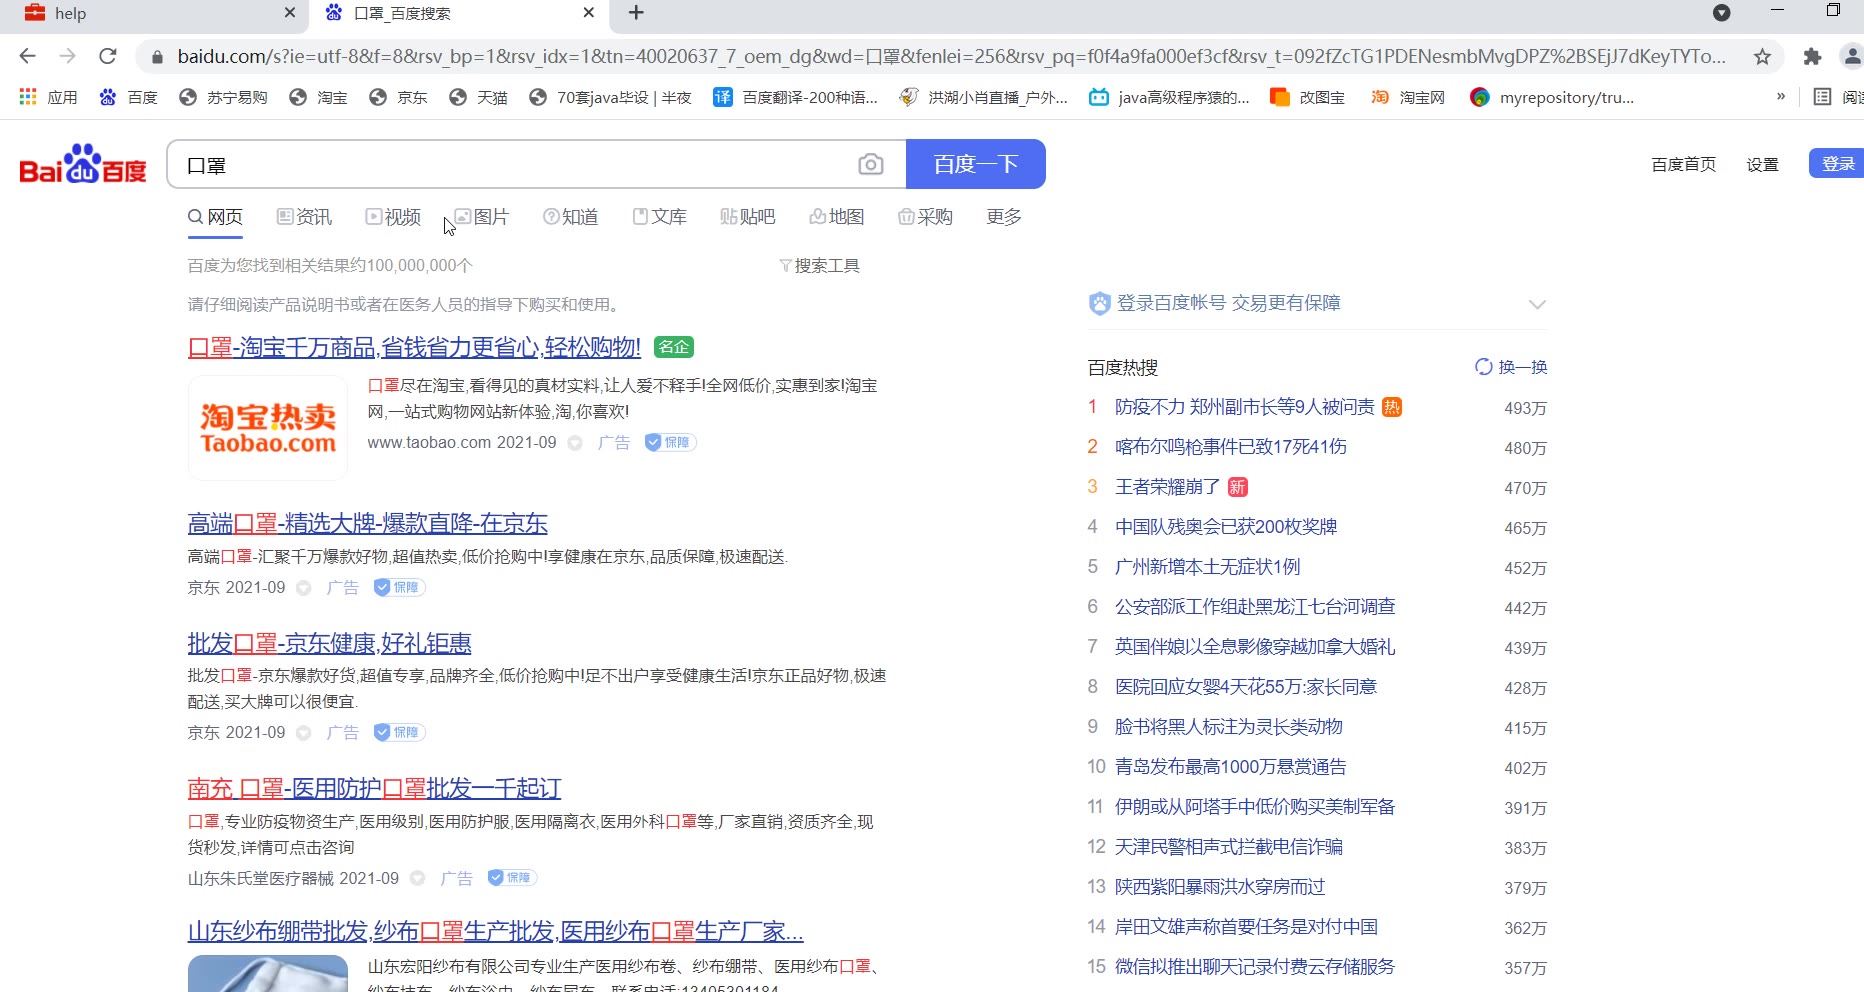Screen dimensions: 1864x992
Task: Open hot search 中国队残奥会已获200枚奖牌
Action: pyautogui.click(x=1226, y=527)
